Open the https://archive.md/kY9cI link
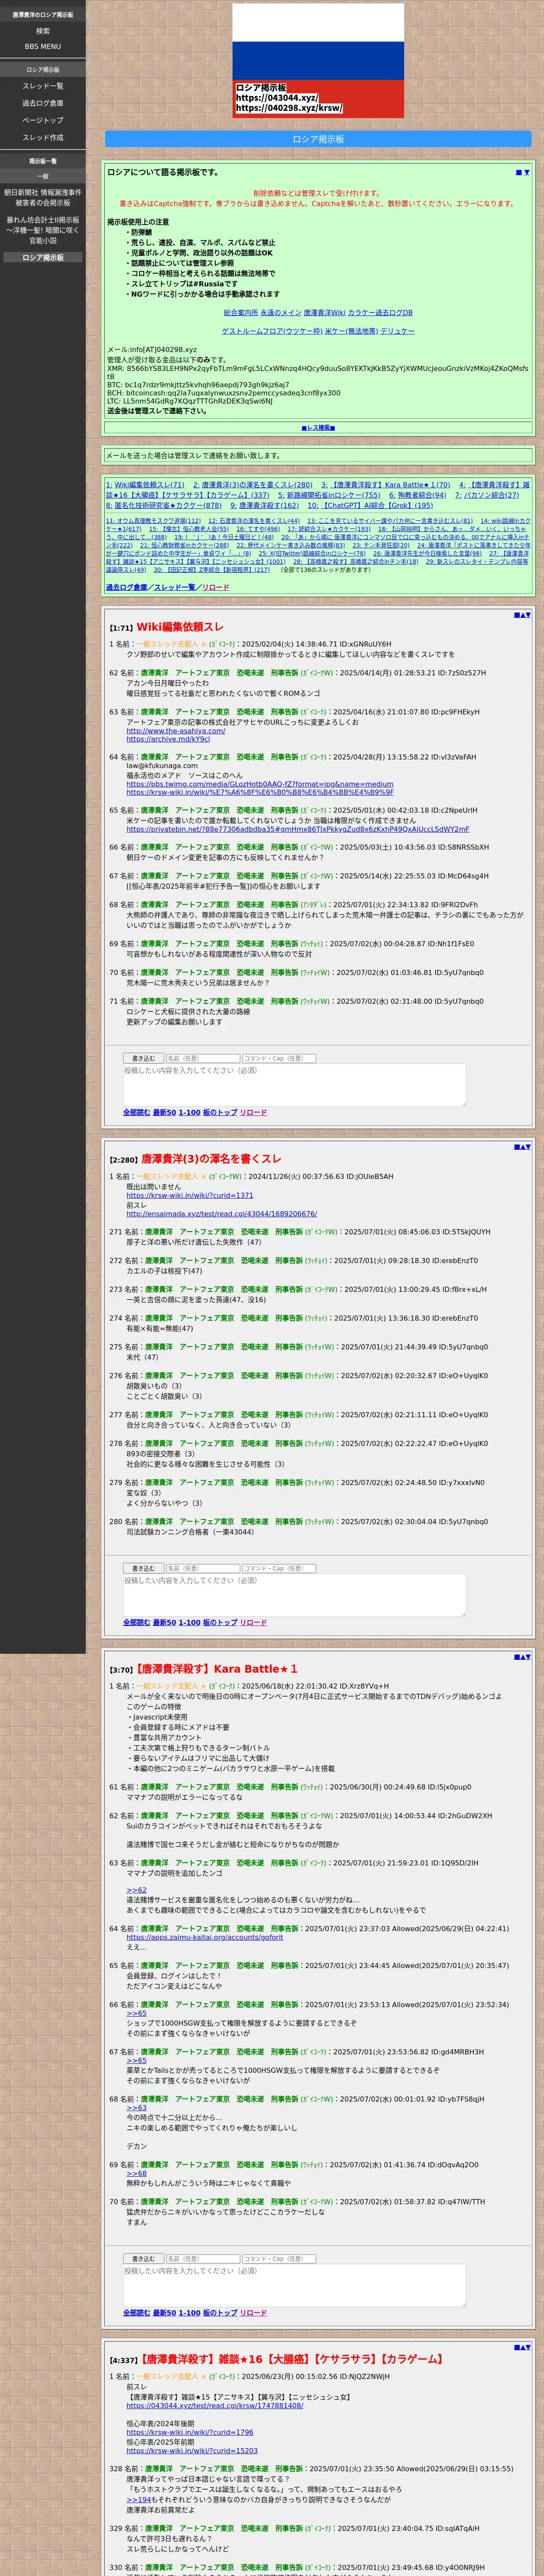 pyautogui.click(x=168, y=739)
